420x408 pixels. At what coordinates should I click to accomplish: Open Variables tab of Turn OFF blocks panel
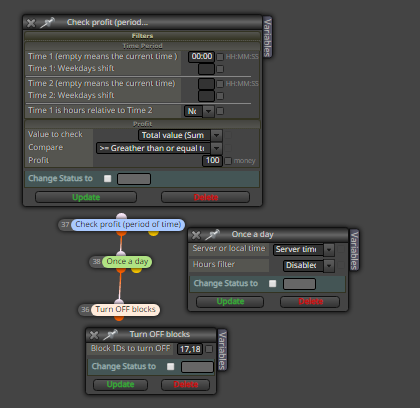point(222,350)
